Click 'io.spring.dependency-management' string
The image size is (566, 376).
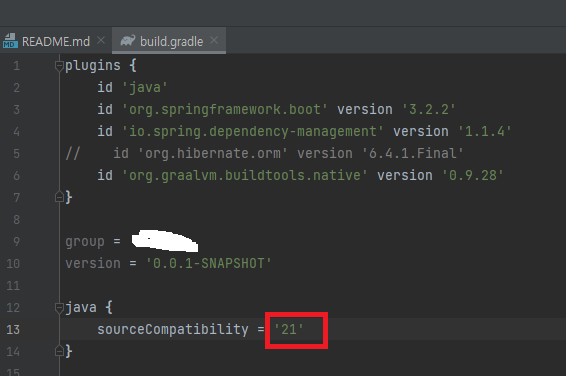pos(252,131)
